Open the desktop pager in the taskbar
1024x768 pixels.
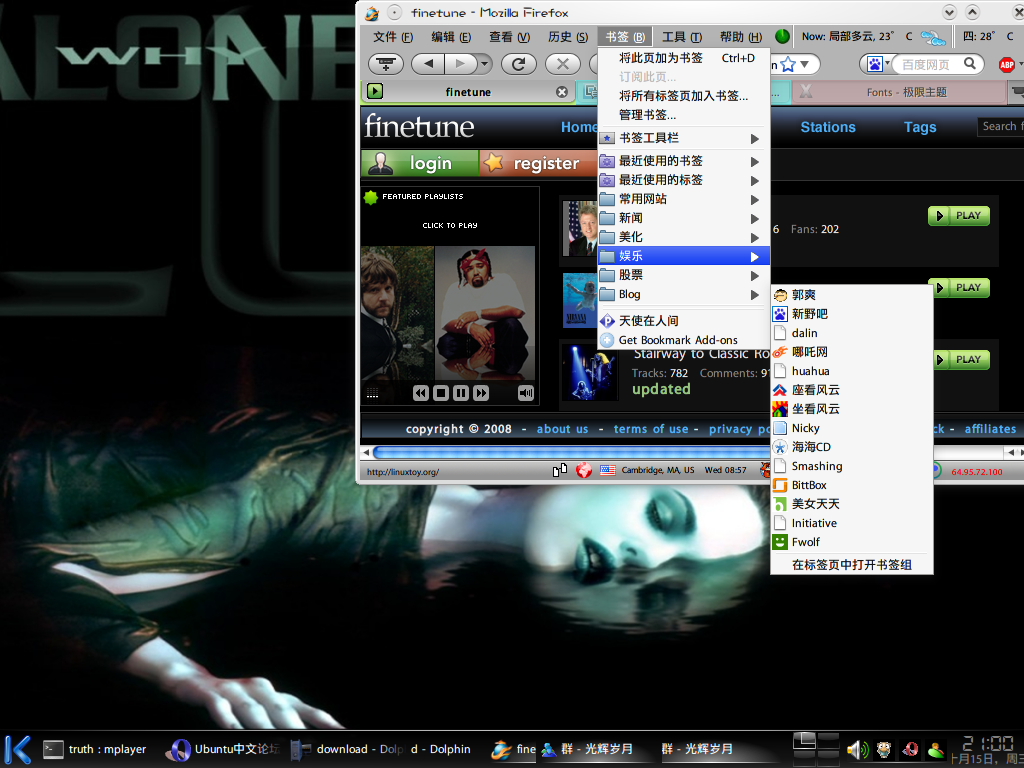click(x=816, y=749)
